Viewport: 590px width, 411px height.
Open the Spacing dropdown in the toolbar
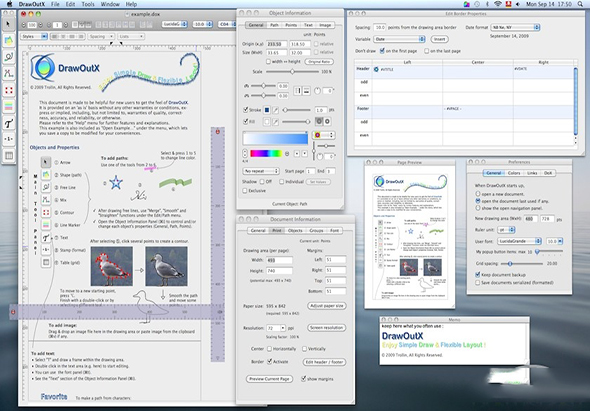click(101, 37)
